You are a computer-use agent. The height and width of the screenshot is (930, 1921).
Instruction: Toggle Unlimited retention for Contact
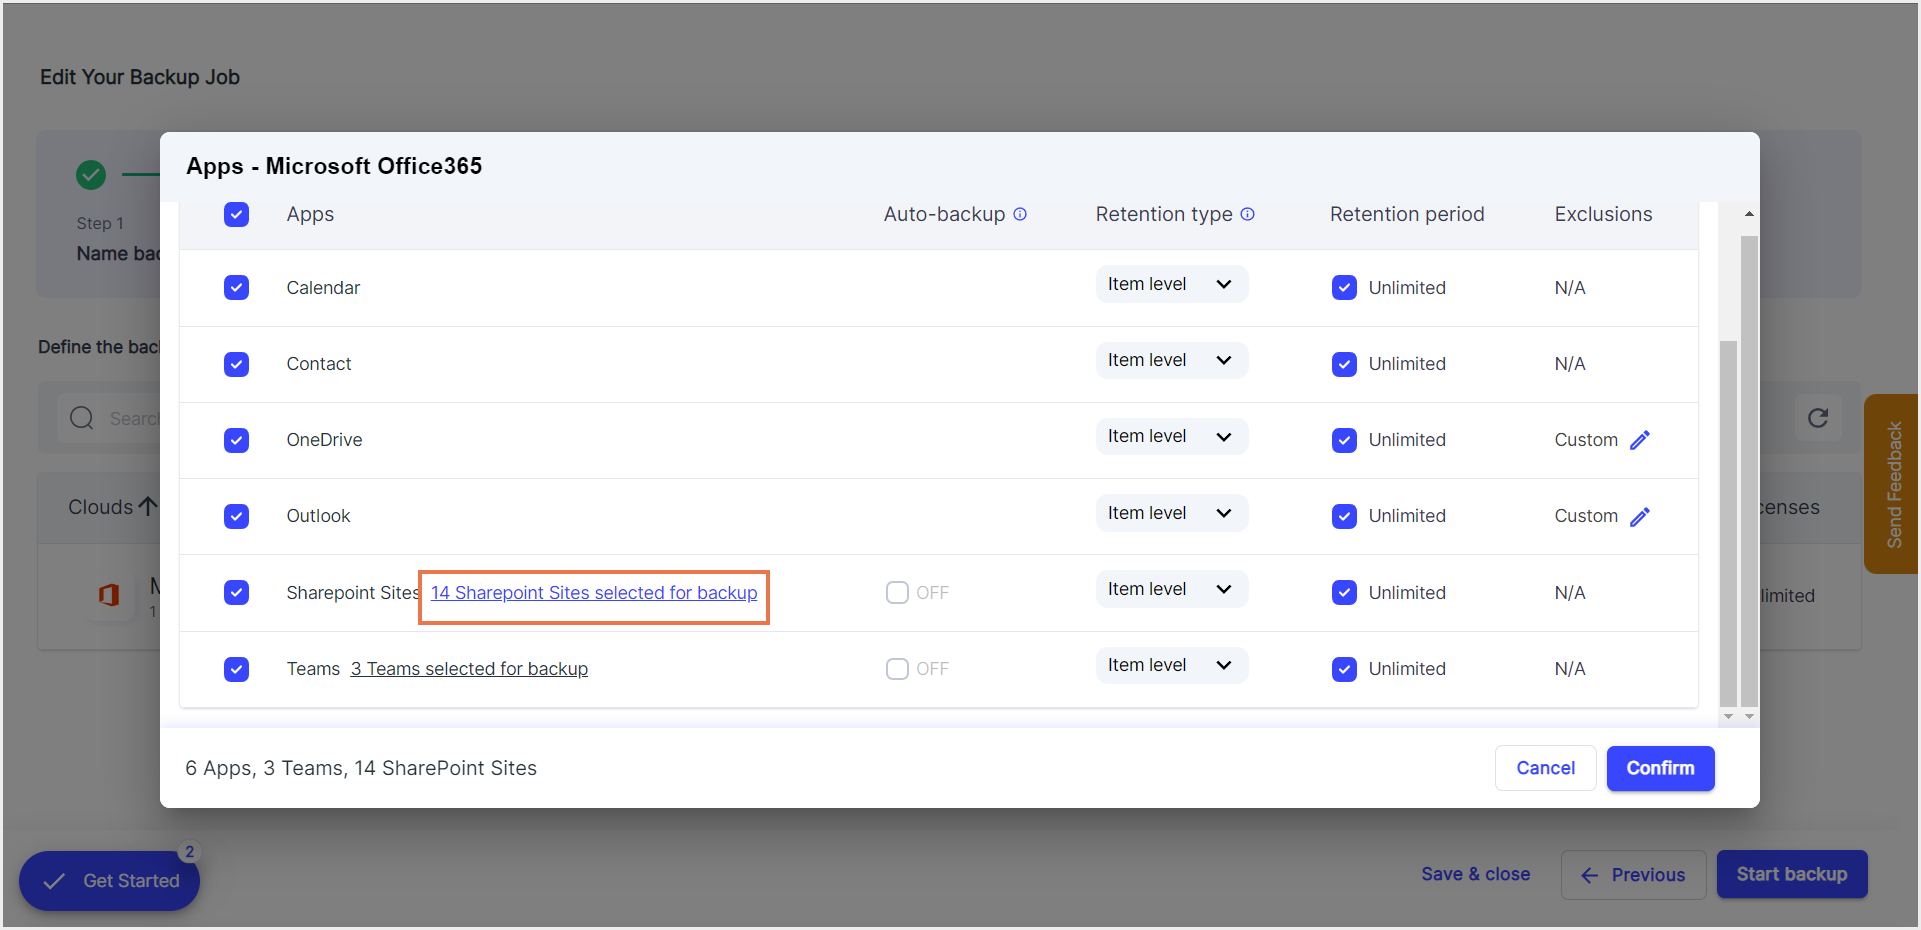click(x=1345, y=364)
